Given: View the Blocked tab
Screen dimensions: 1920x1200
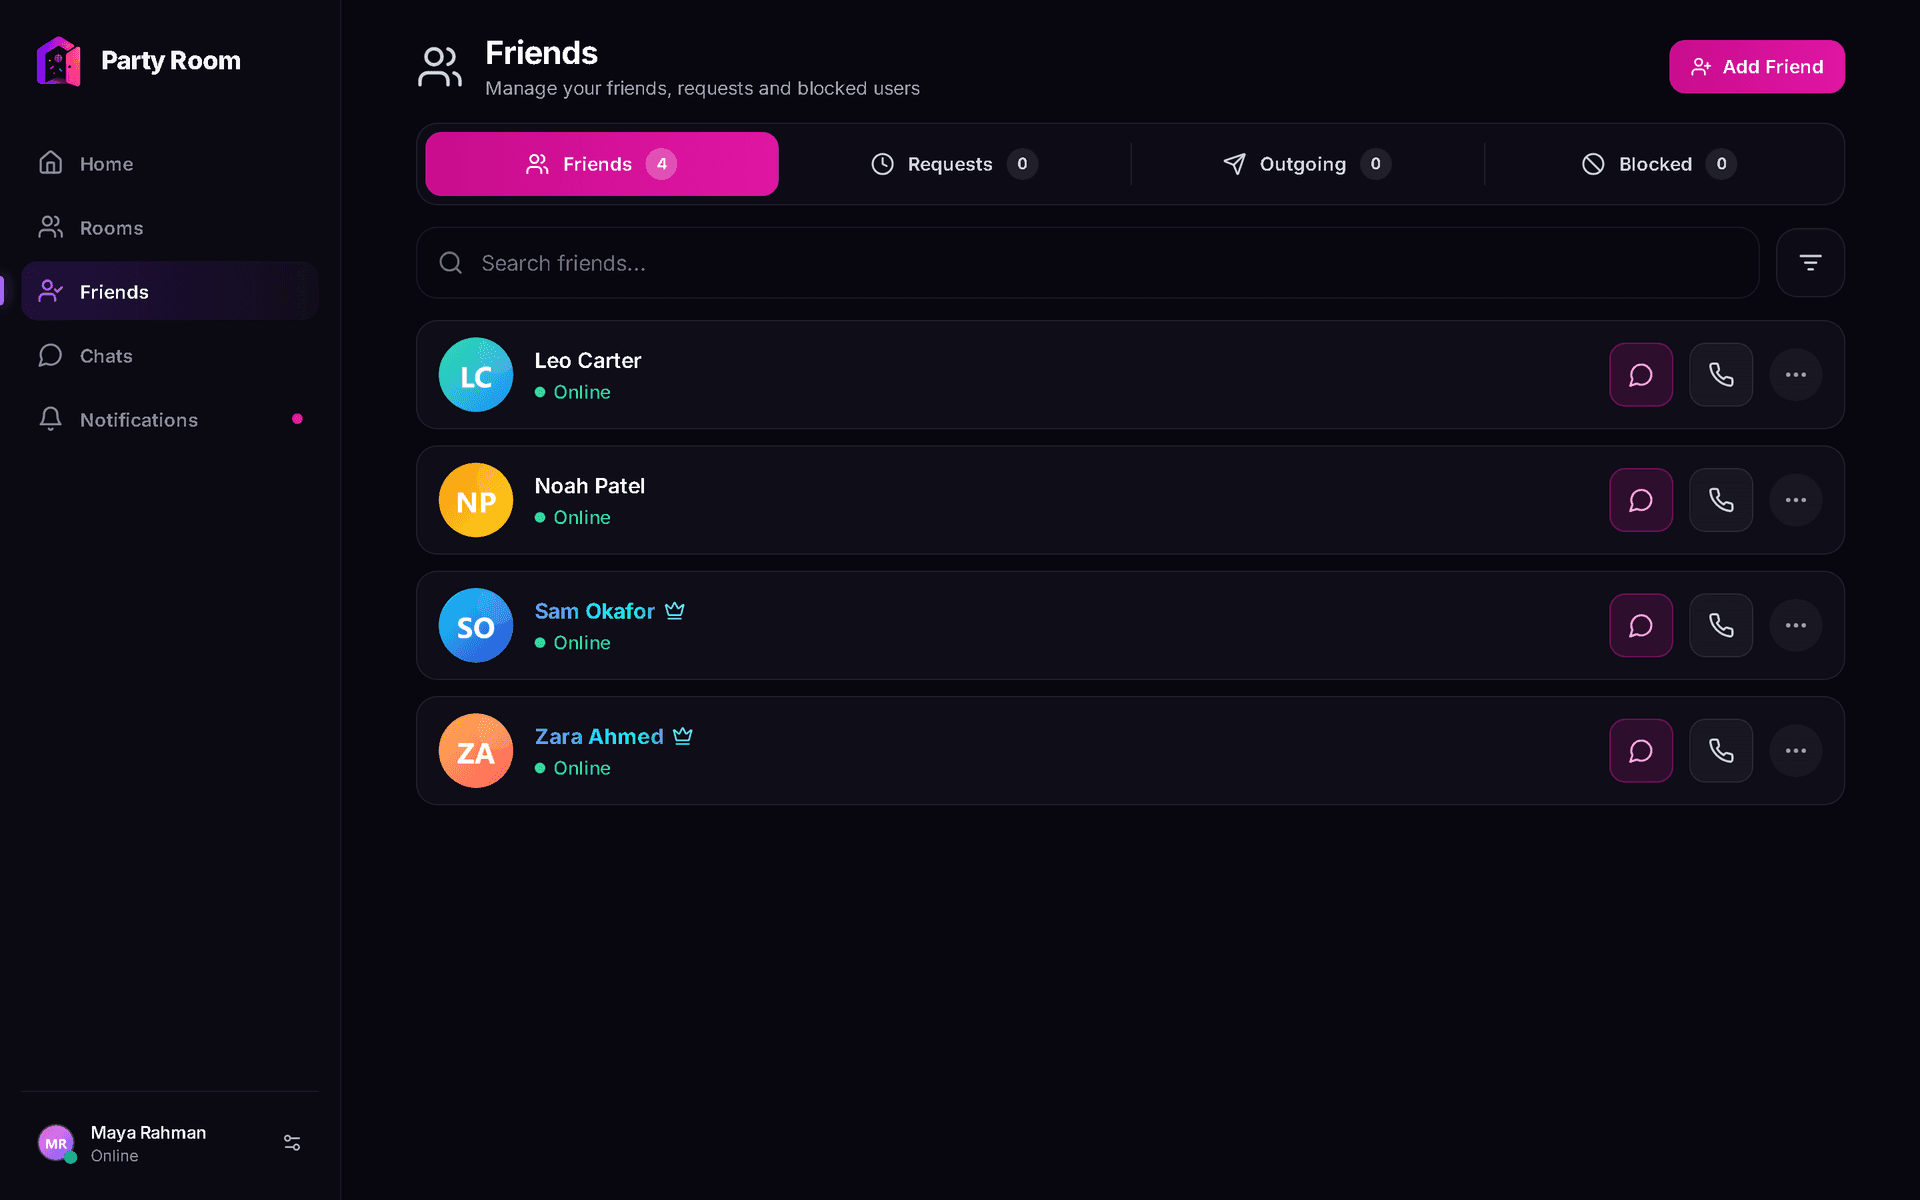Looking at the screenshot, I should coord(1659,164).
